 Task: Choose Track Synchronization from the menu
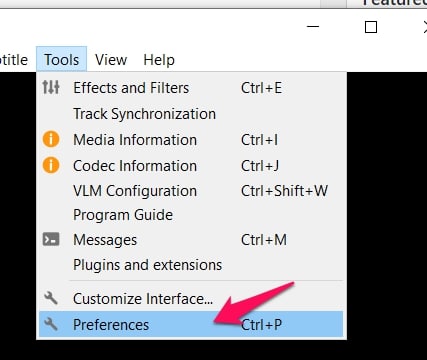(x=191, y=114)
